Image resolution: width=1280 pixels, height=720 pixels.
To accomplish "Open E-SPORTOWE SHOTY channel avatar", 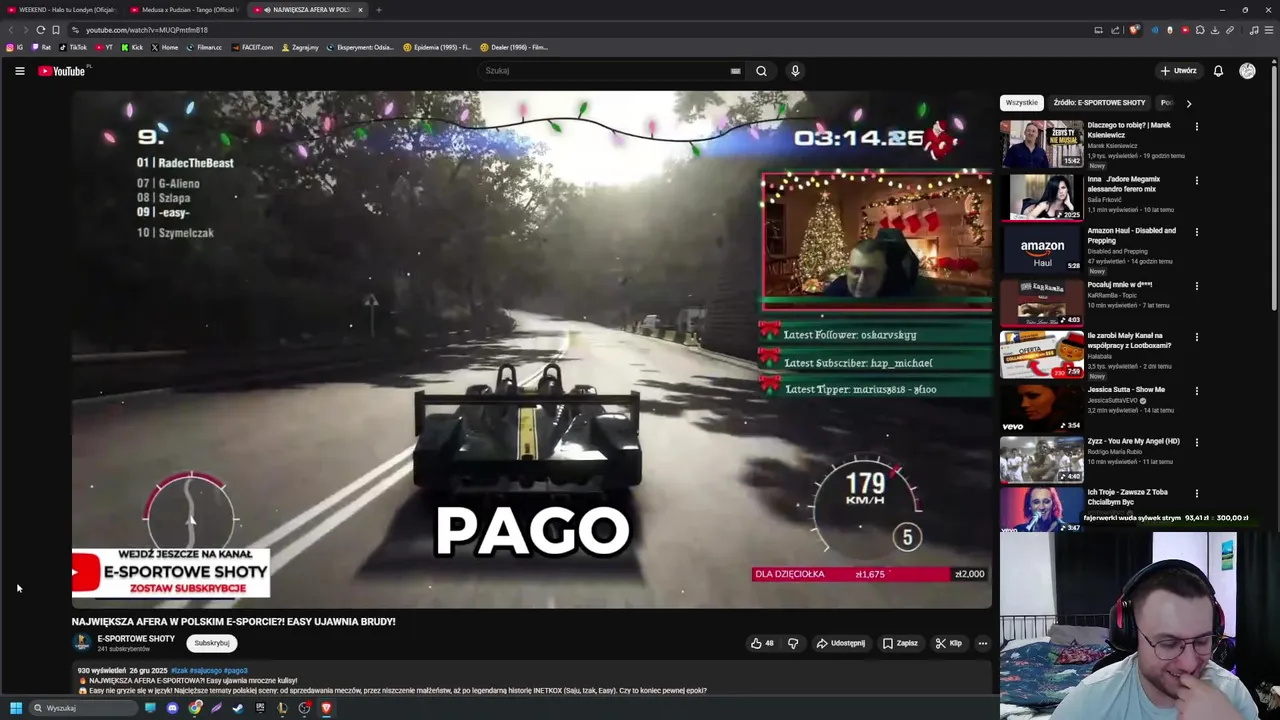I will (81, 643).
